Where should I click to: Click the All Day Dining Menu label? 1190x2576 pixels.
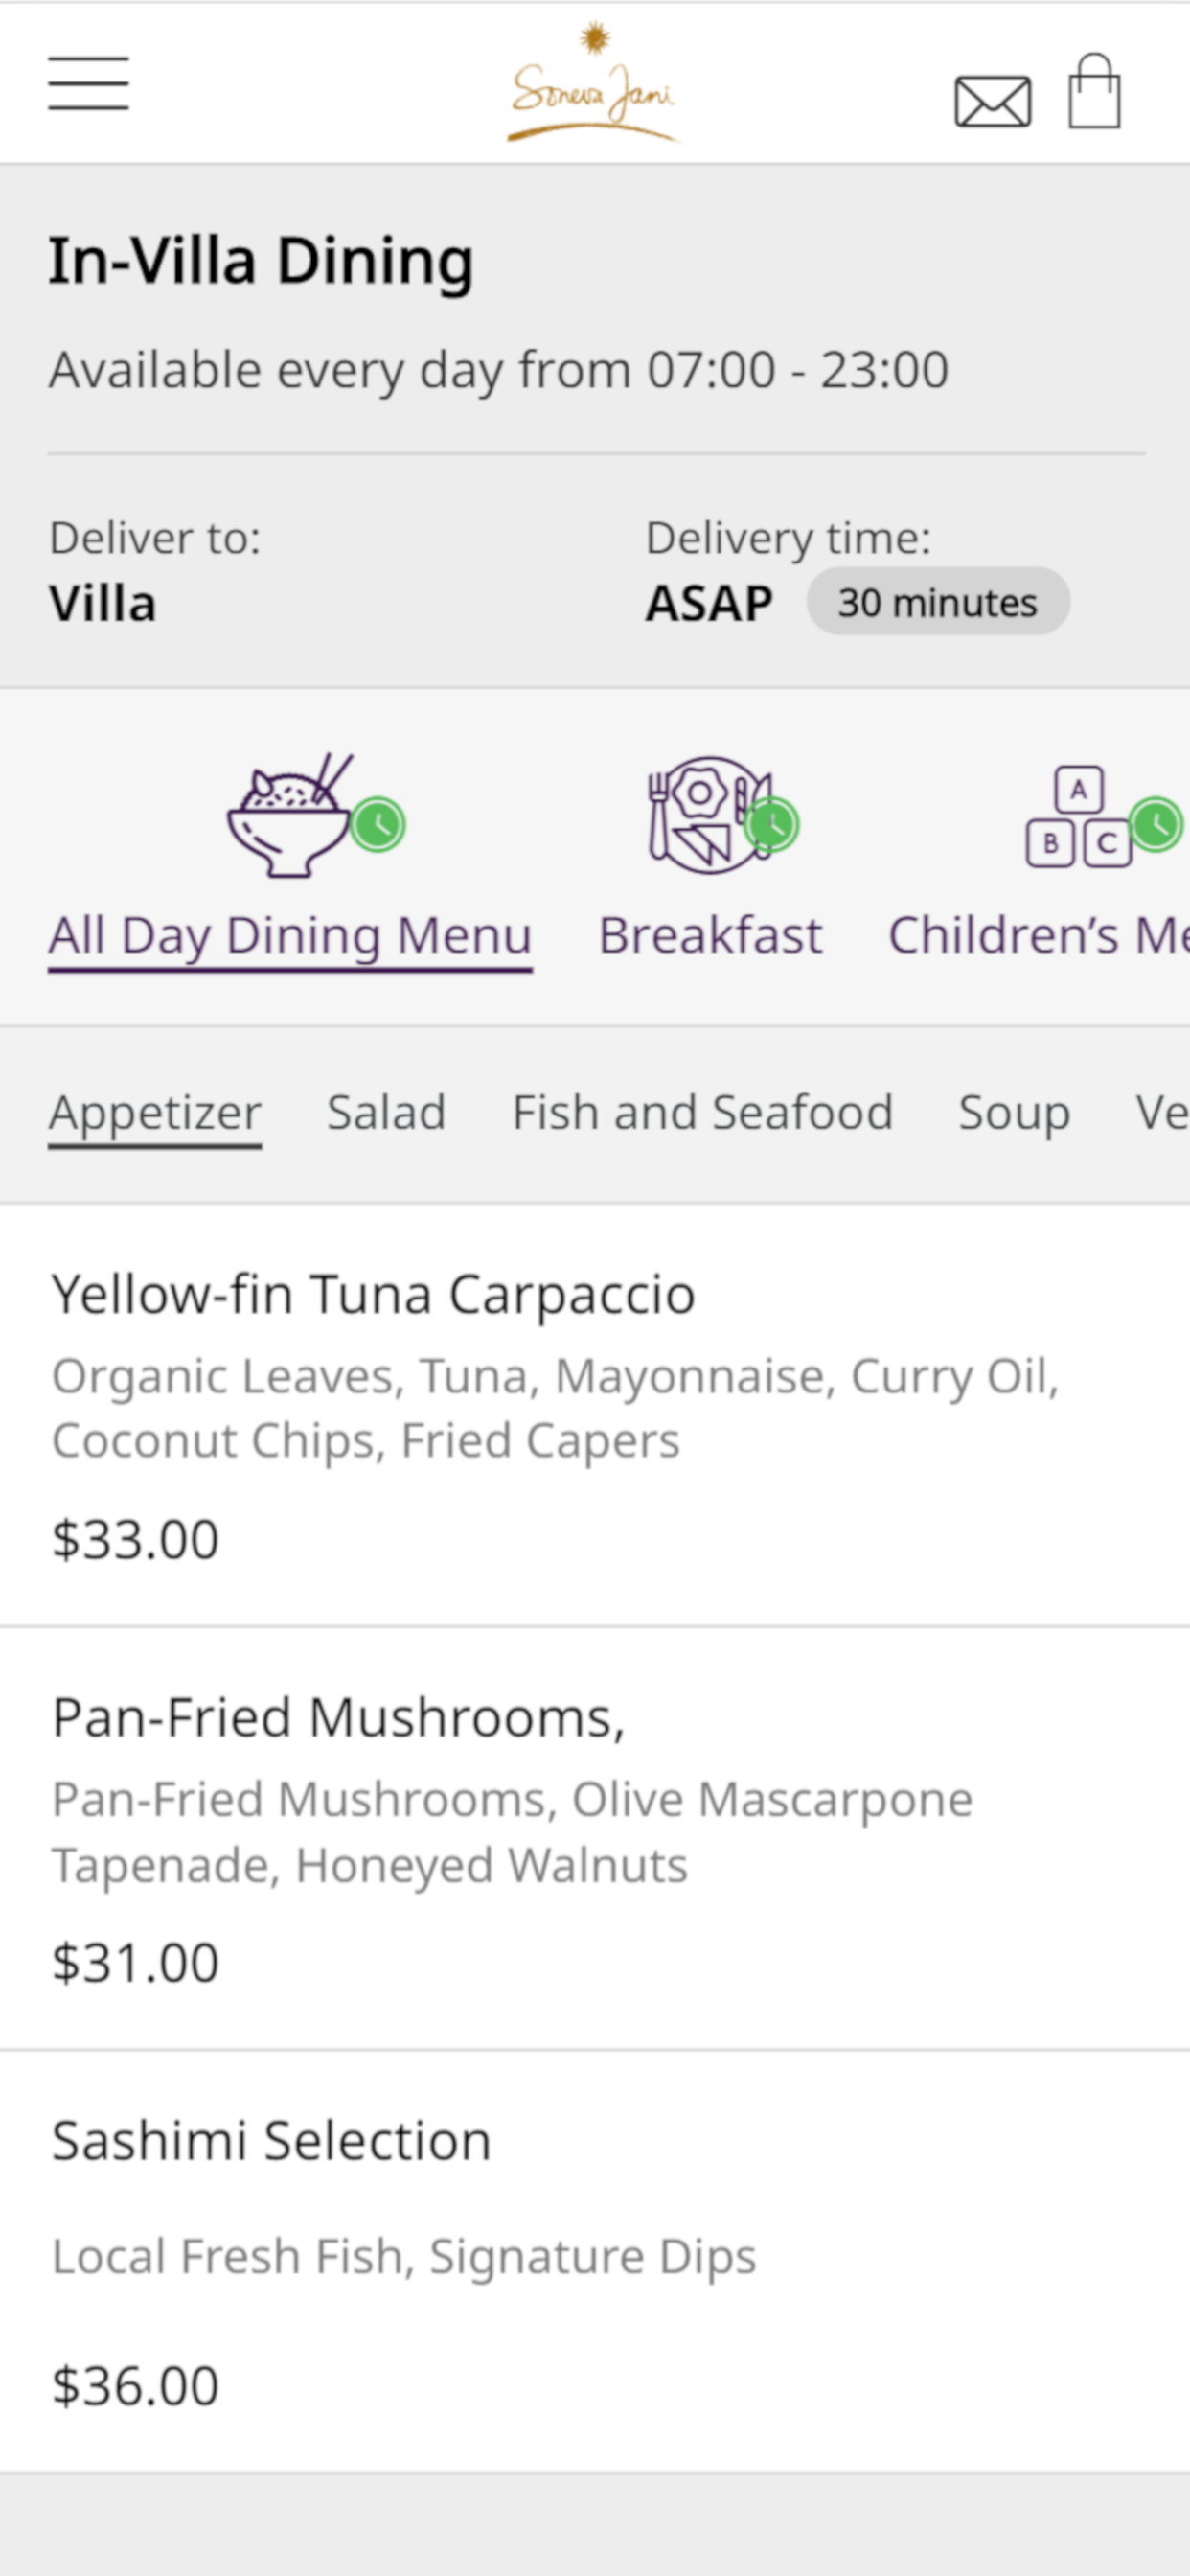pyautogui.click(x=290, y=936)
